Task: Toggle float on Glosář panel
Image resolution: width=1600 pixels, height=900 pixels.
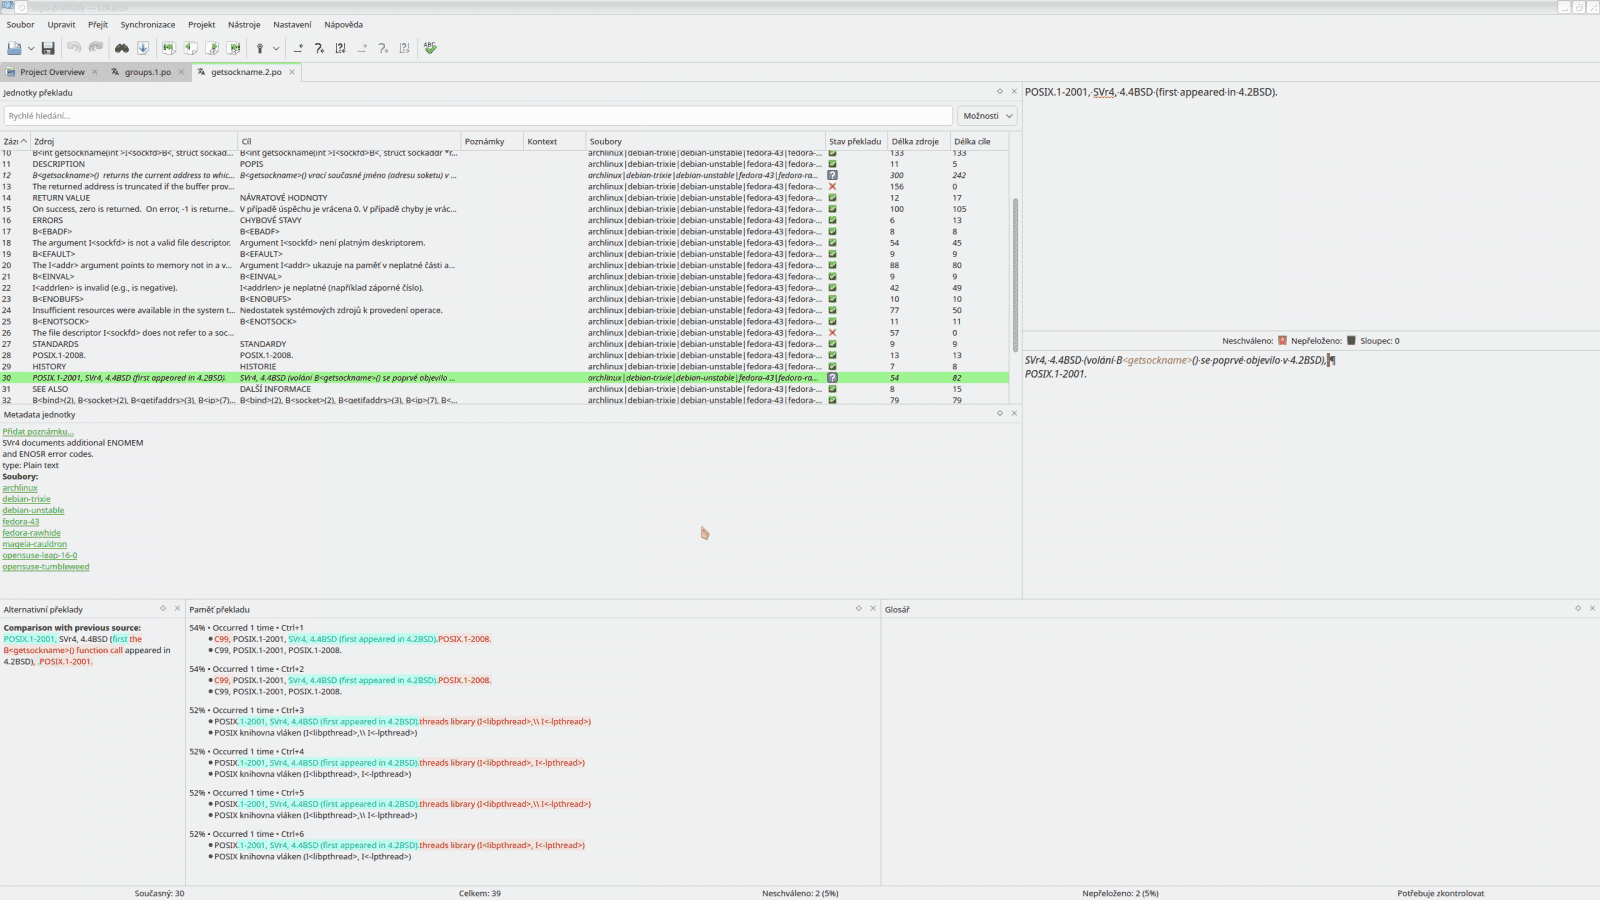Action: (x=1578, y=609)
